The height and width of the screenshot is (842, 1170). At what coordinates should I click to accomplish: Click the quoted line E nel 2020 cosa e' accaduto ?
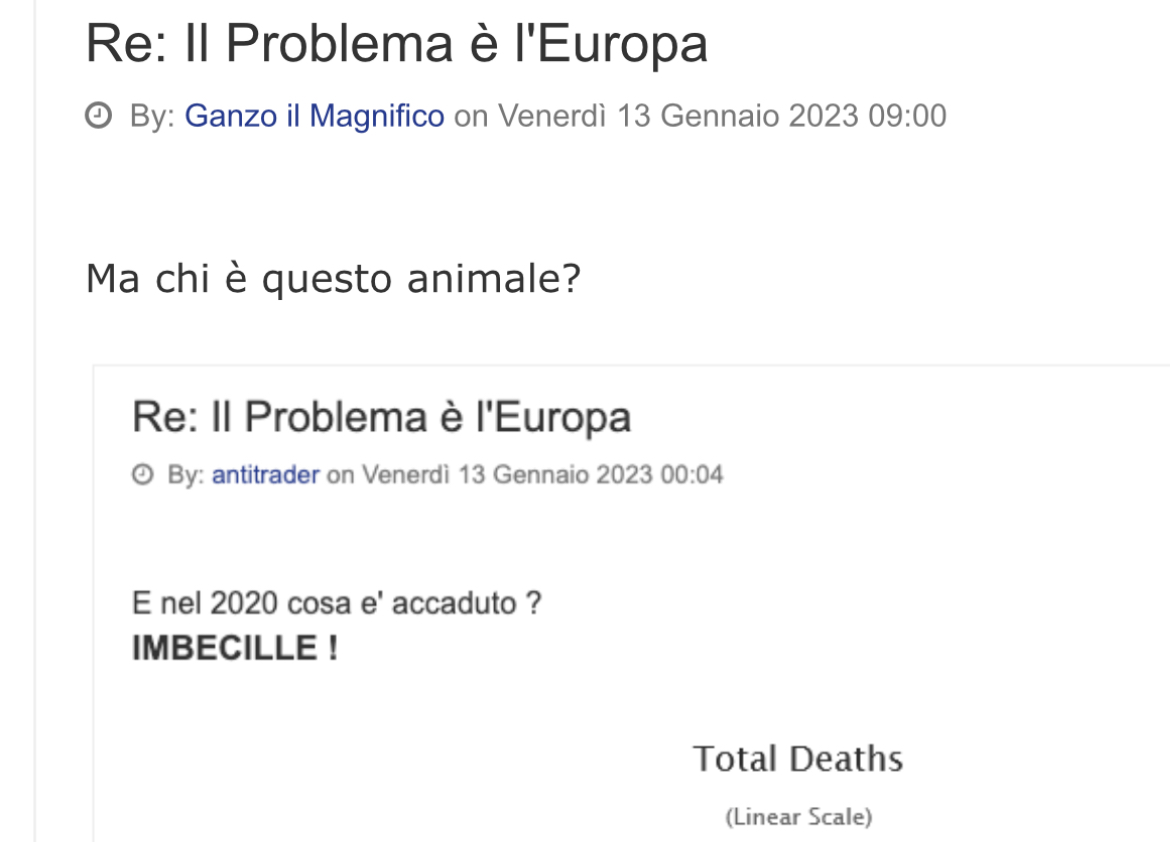click(x=337, y=603)
